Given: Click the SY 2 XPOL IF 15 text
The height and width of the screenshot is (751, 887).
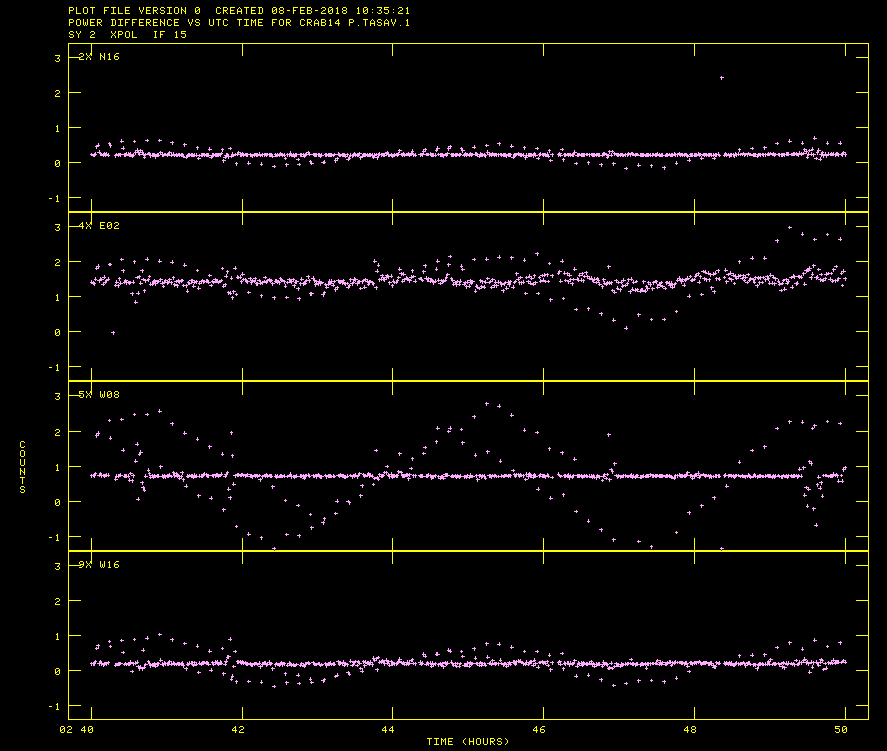Looking at the screenshot, I should click(127, 35).
